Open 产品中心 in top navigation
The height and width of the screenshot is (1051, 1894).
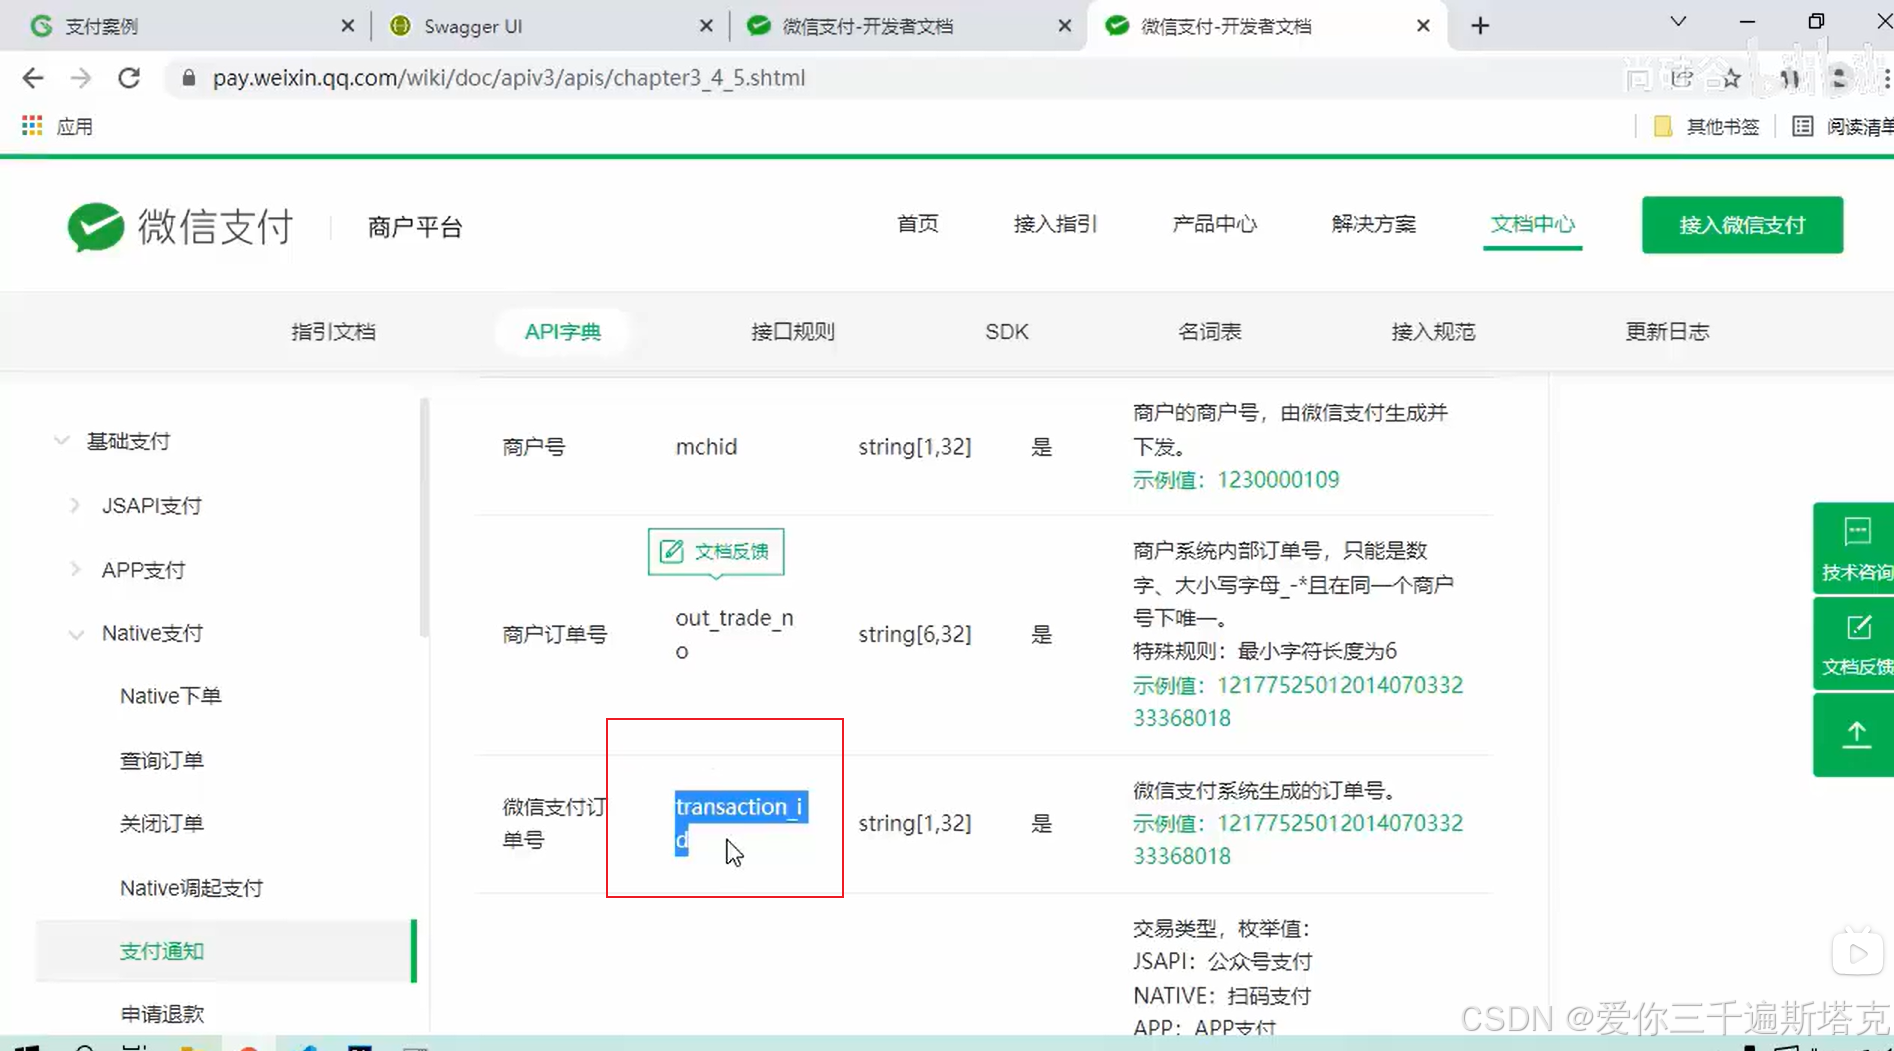click(x=1214, y=224)
